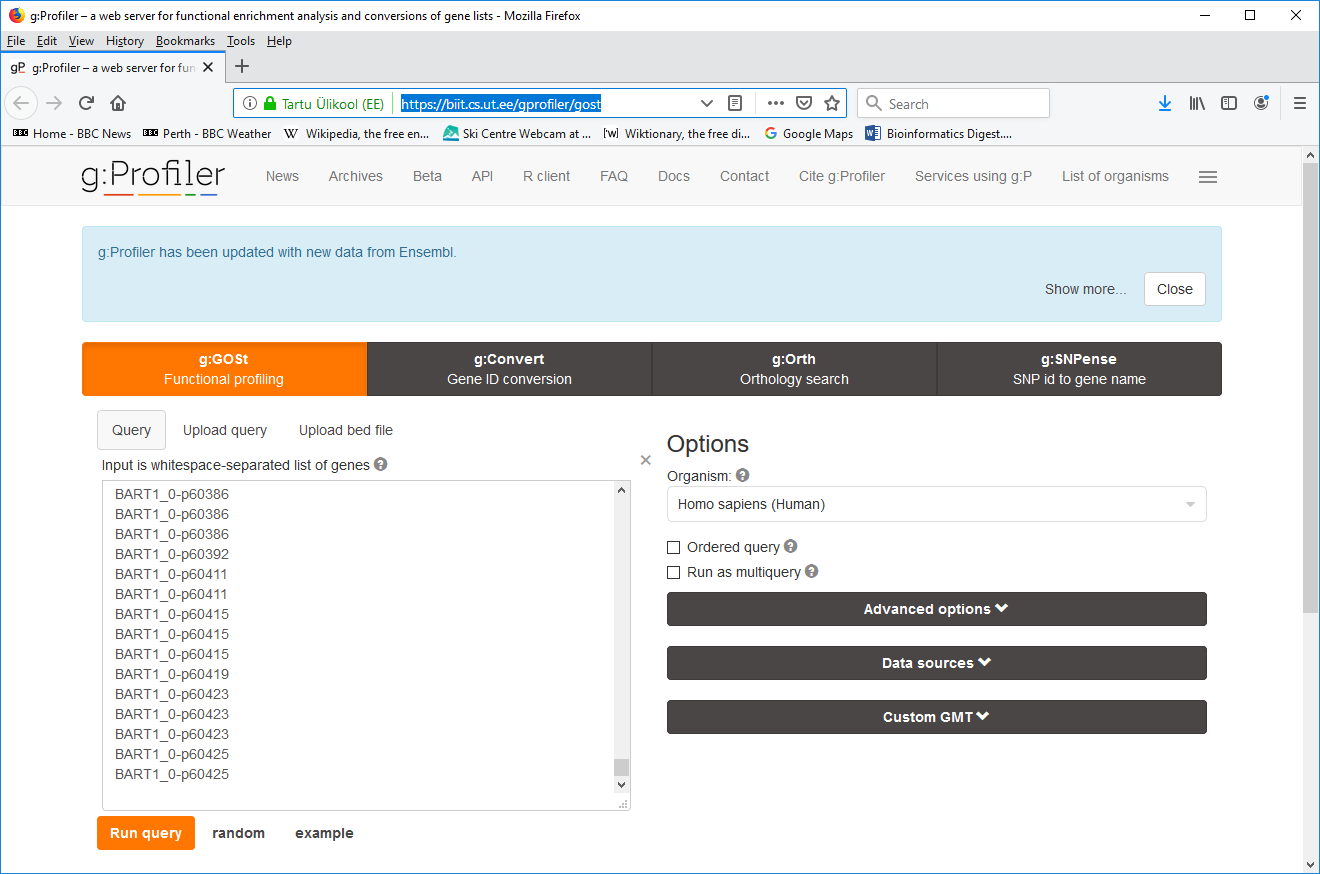
Task: Enable Run as multiquery checkbox
Action: (x=674, y=572)
